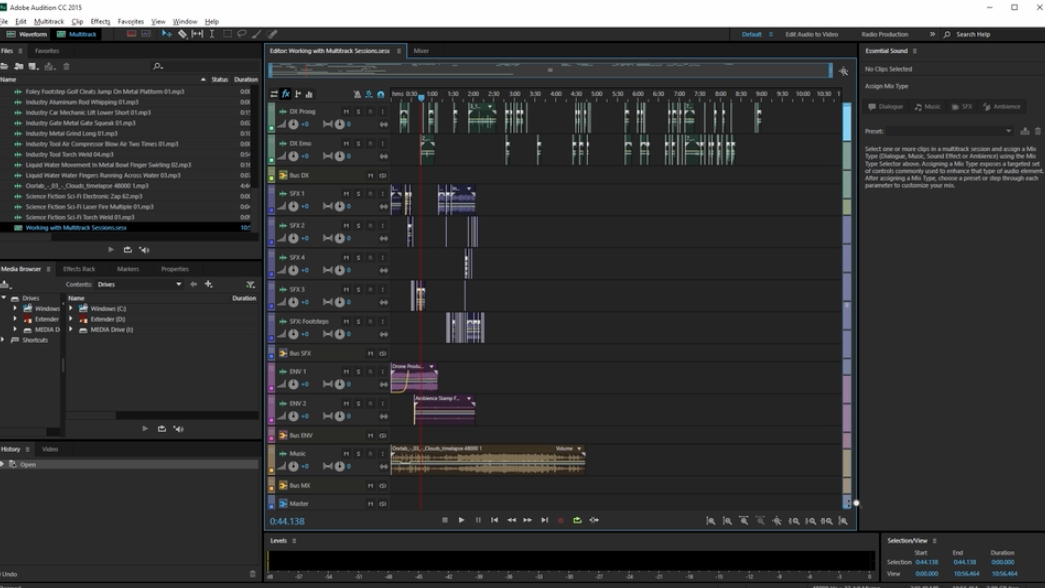Select the Time Selection tool
This screenshot has height=588, width=1045.
coord(212,34)
